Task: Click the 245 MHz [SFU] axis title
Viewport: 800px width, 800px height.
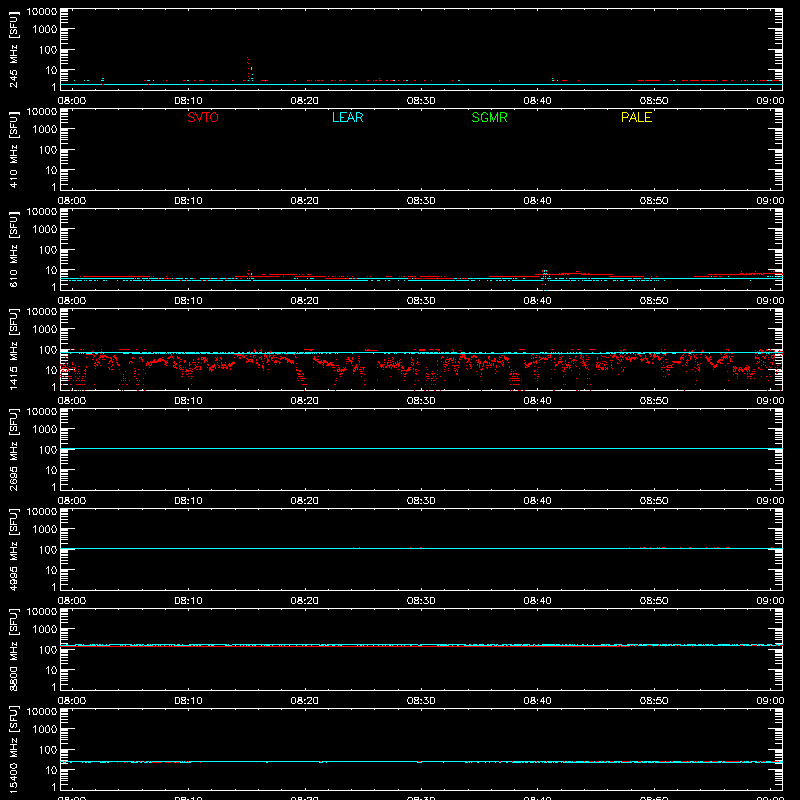Action: pyautogui.click(x=13, y=49)
